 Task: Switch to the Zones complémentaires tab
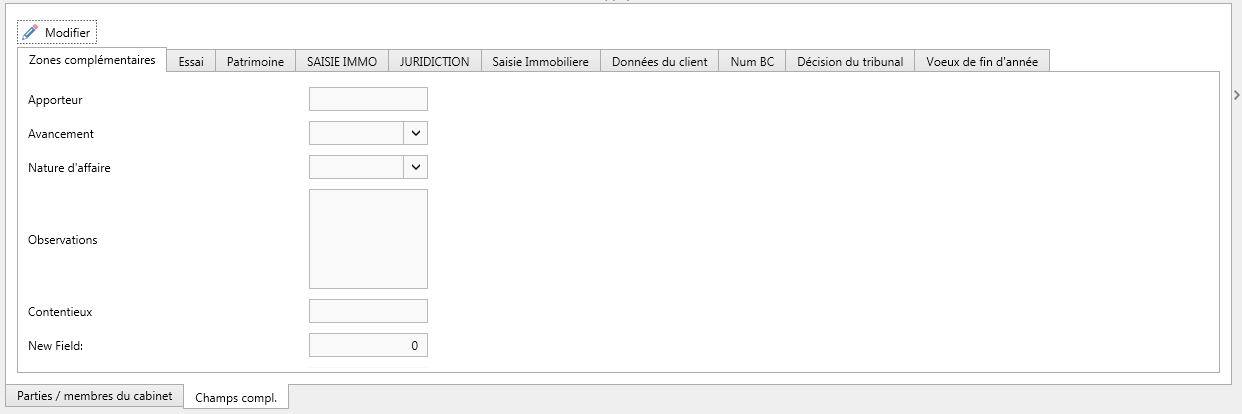tap(92, 60)
